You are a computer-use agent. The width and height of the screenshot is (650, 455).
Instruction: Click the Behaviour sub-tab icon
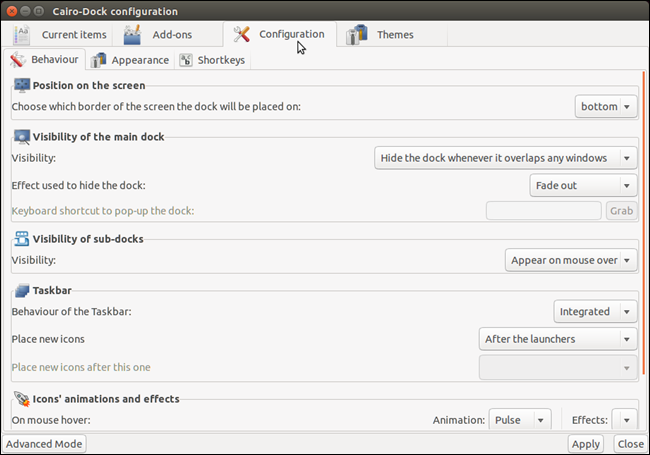point(18,60)
